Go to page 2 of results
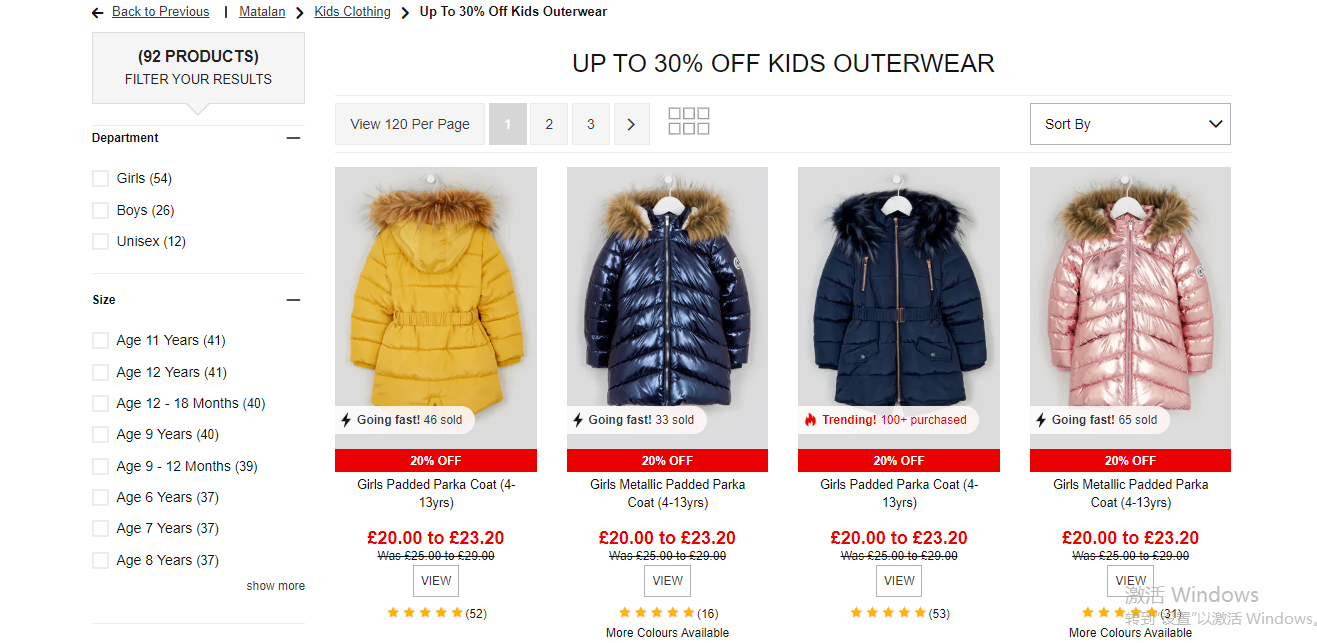The image size is (1317, 643). pos(549,124)
